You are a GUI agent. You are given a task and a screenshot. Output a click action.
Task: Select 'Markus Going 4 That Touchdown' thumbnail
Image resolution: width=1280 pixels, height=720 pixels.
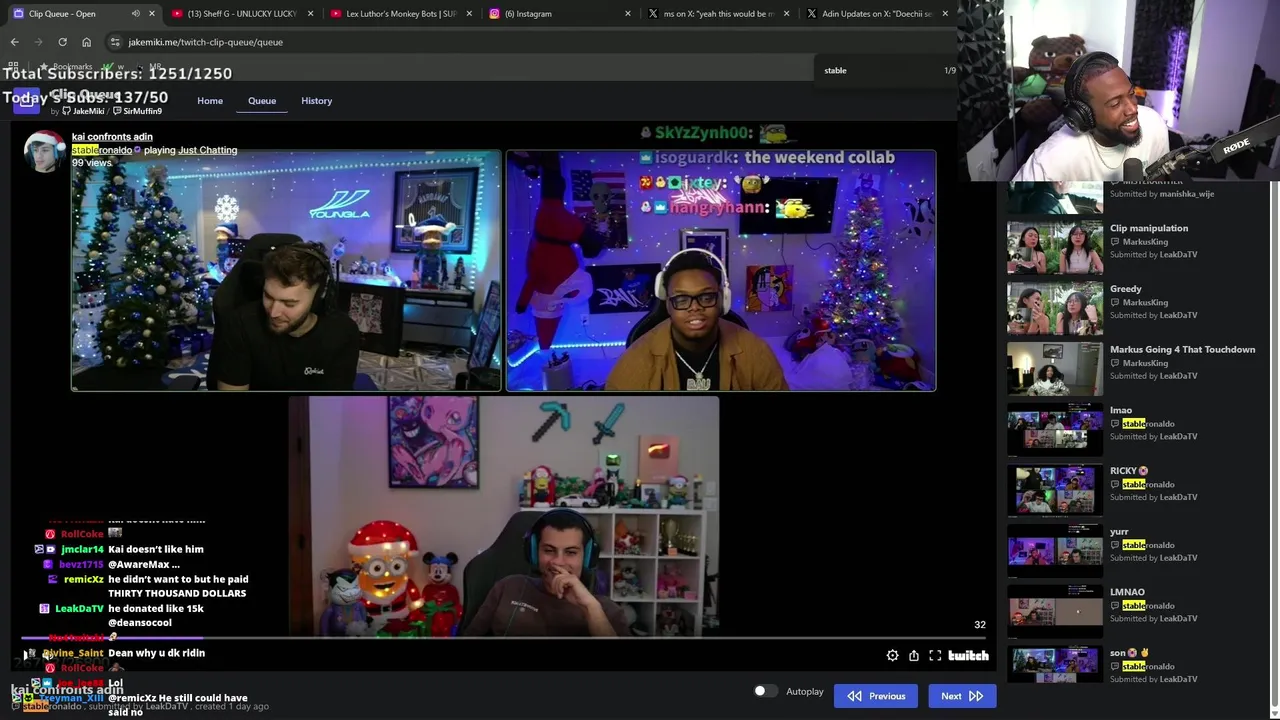point(1055,369)
